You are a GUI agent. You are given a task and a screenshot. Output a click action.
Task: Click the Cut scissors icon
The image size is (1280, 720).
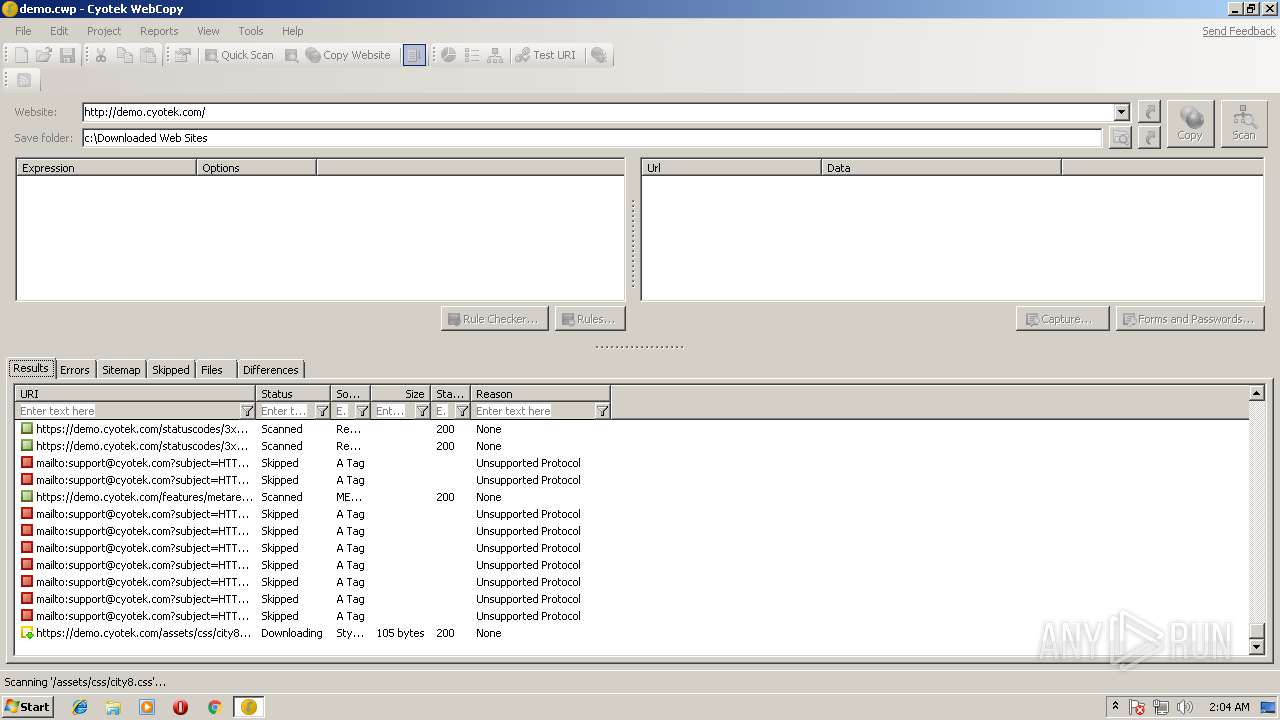(x=101, y=56)
